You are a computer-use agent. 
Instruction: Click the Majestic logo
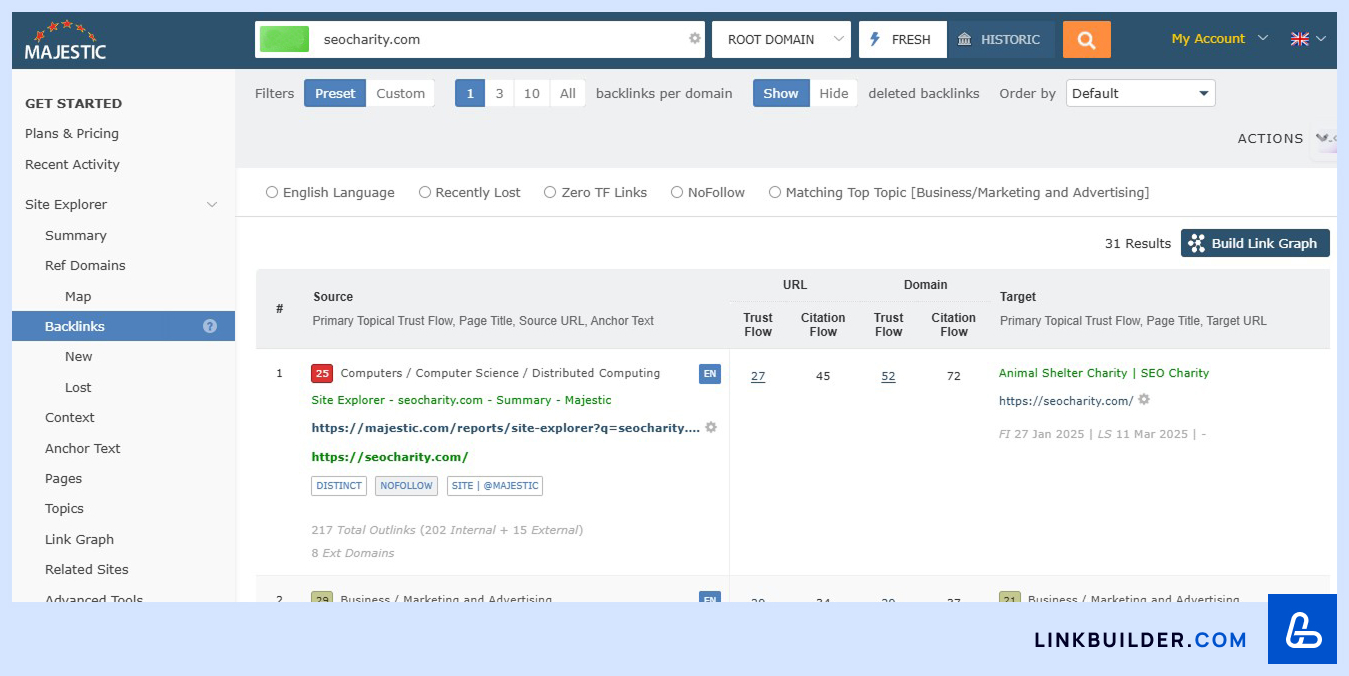(x=66, y=40)
